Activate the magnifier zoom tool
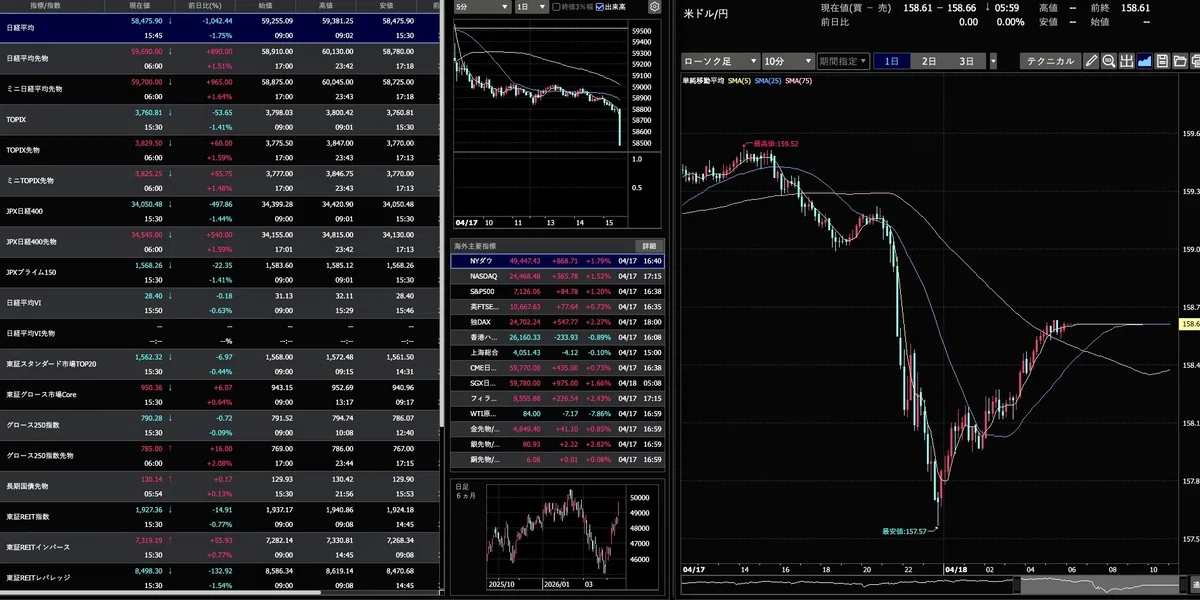This screenshot has width=1200, height=600. 1109,61
